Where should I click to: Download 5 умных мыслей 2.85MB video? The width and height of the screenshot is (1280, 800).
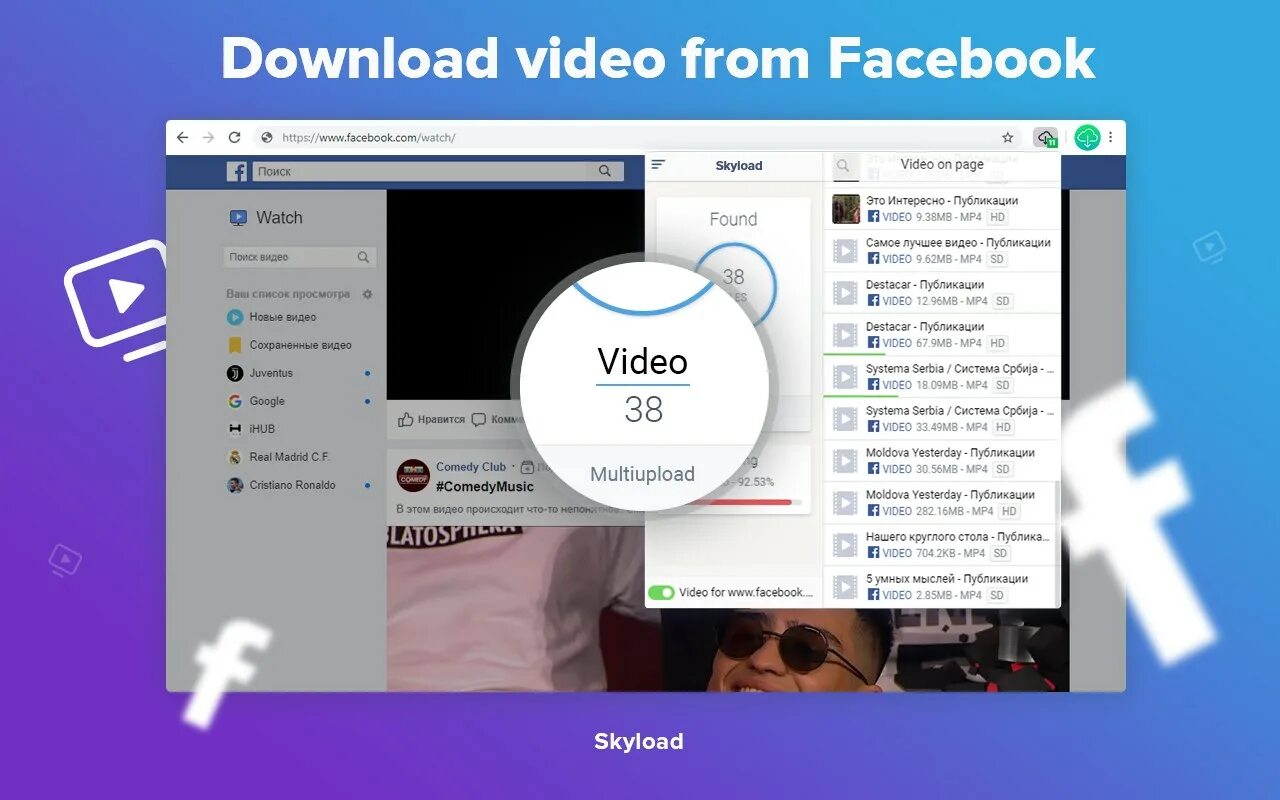pos(941,587)
